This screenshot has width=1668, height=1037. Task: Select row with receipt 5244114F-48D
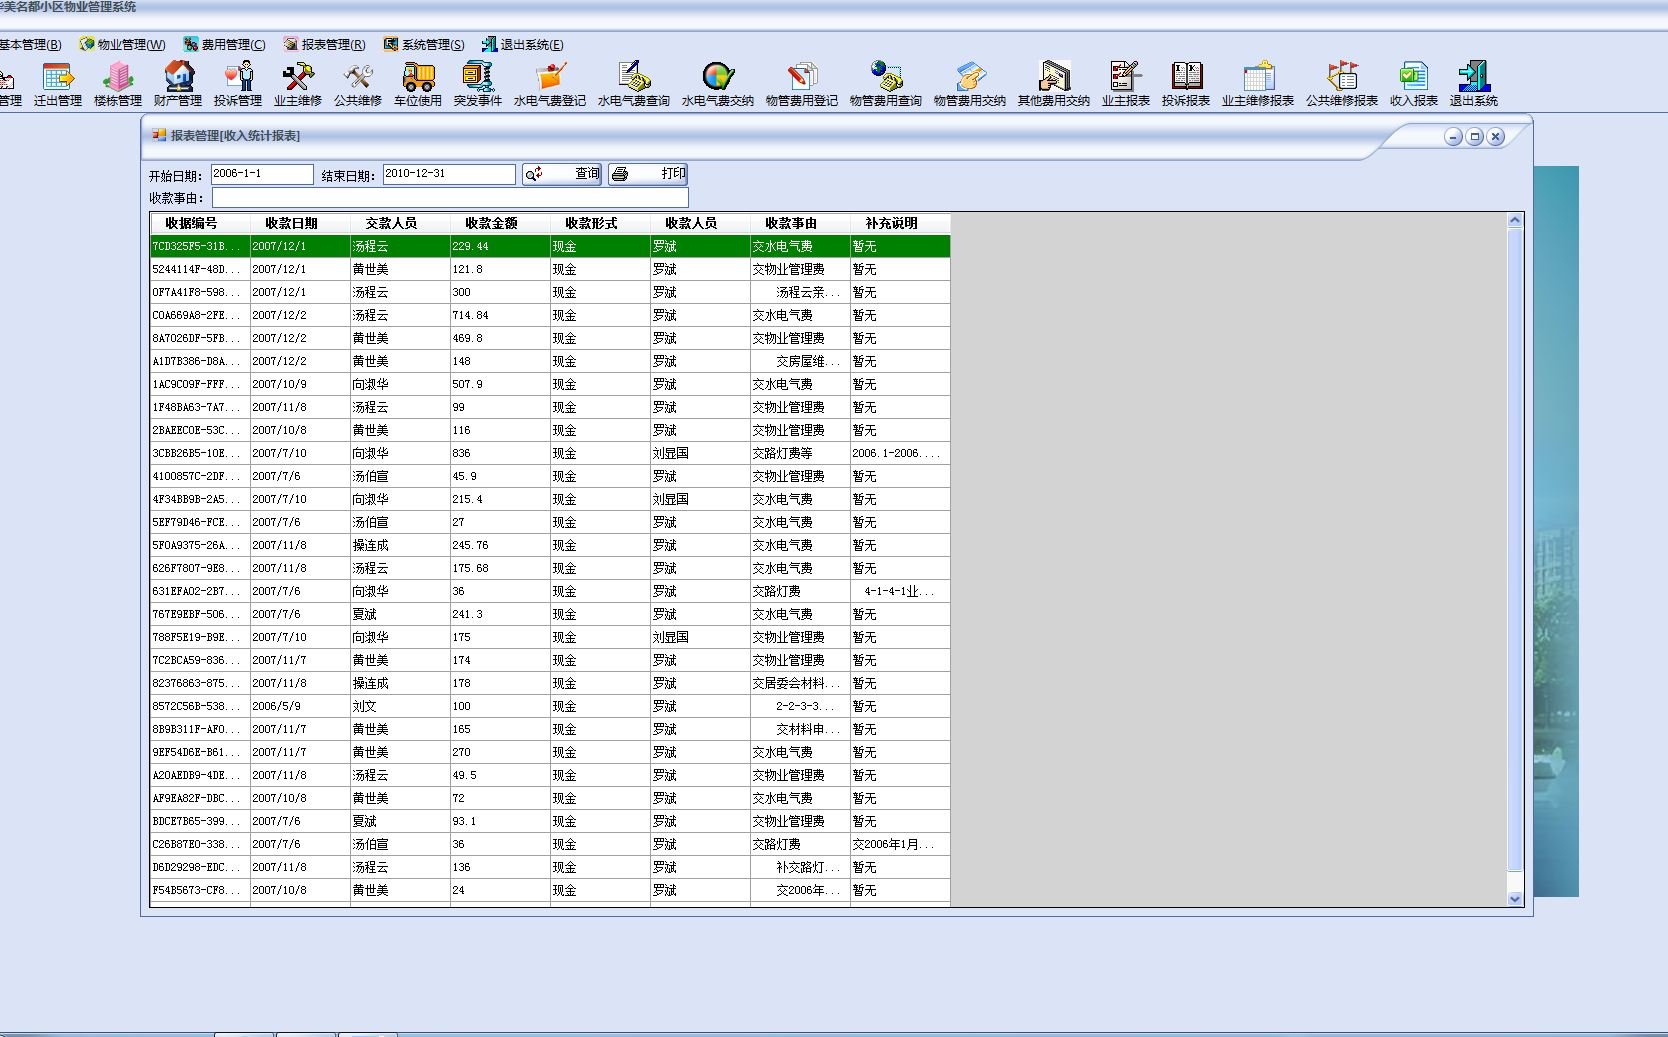pos(550,269)
